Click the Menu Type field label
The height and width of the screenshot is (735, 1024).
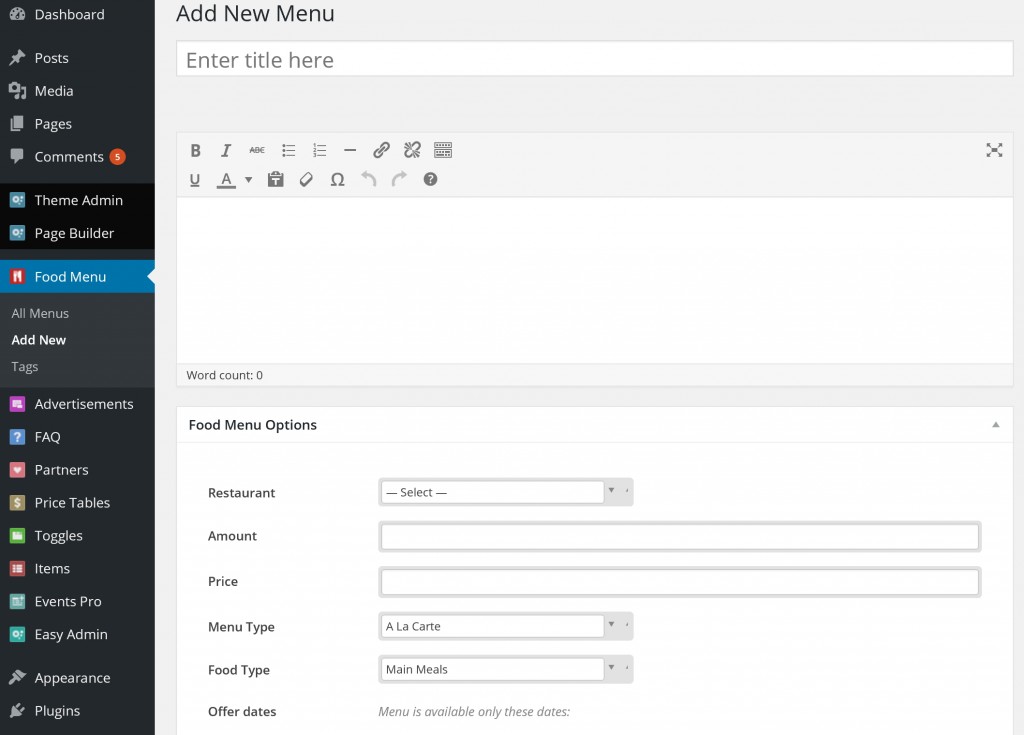[241, 627]
